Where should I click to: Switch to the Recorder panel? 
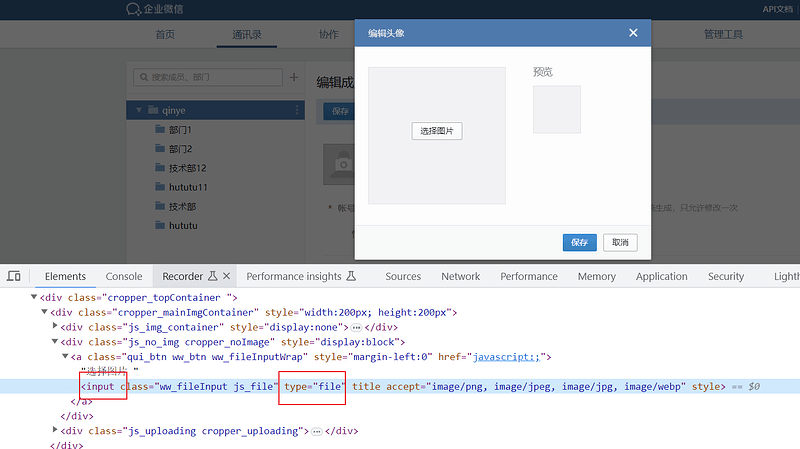pyautogui.click(x=182, y=276)
